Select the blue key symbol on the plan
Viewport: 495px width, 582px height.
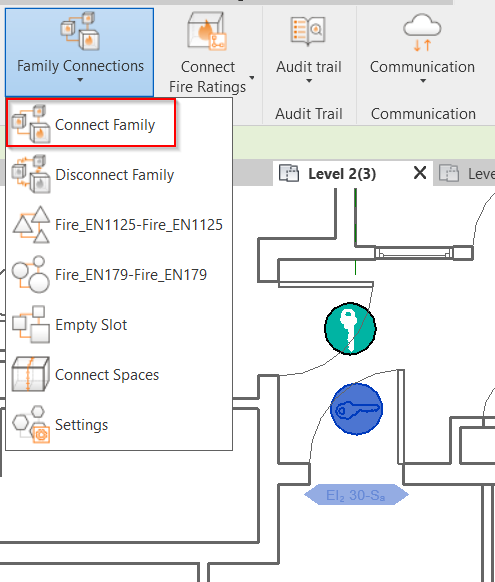coord(357,409)
